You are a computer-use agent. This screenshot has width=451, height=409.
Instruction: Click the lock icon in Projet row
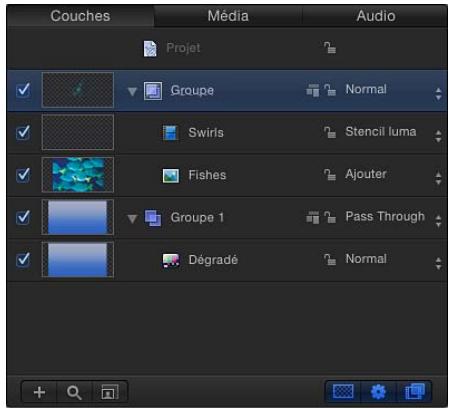click(330, 48)
